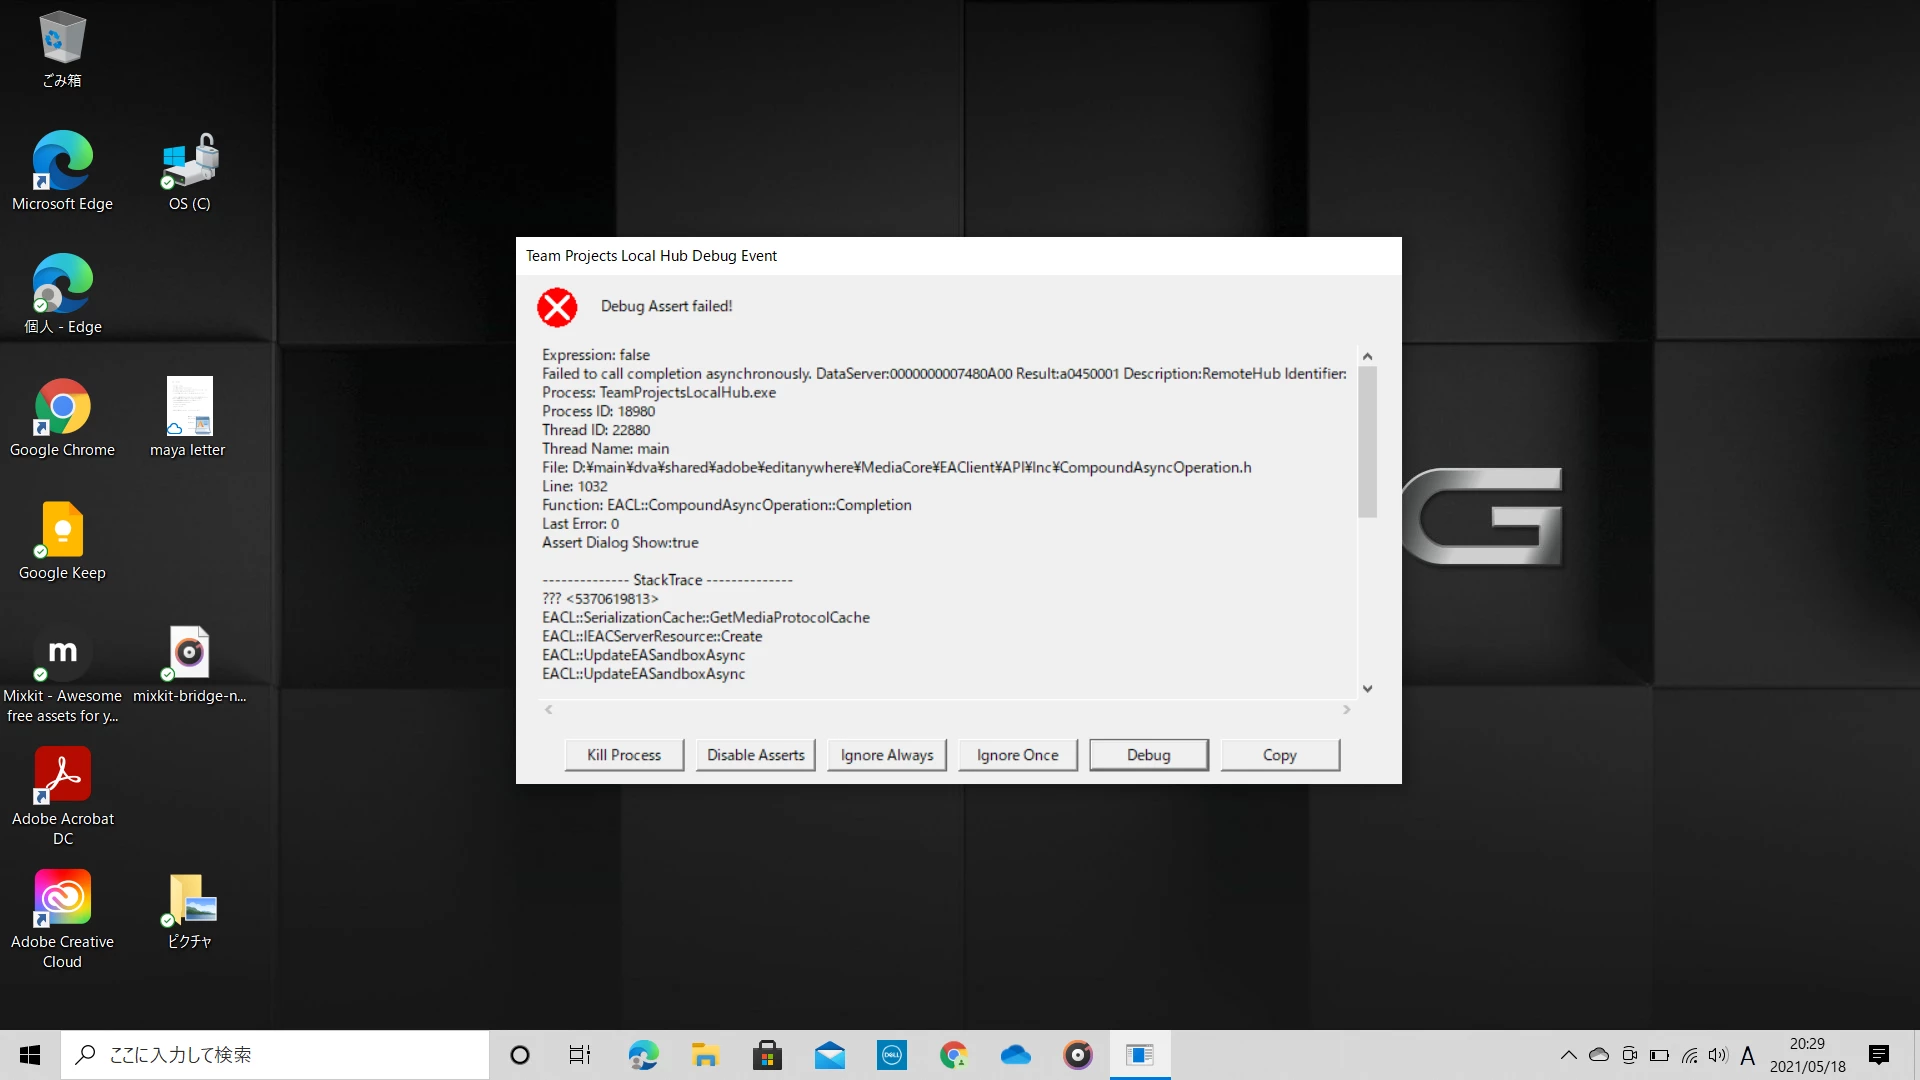The image size is (1920, 1080).
Task: Click the GetMediaProtocolCache stack trace line
Action: pos(706,618)
